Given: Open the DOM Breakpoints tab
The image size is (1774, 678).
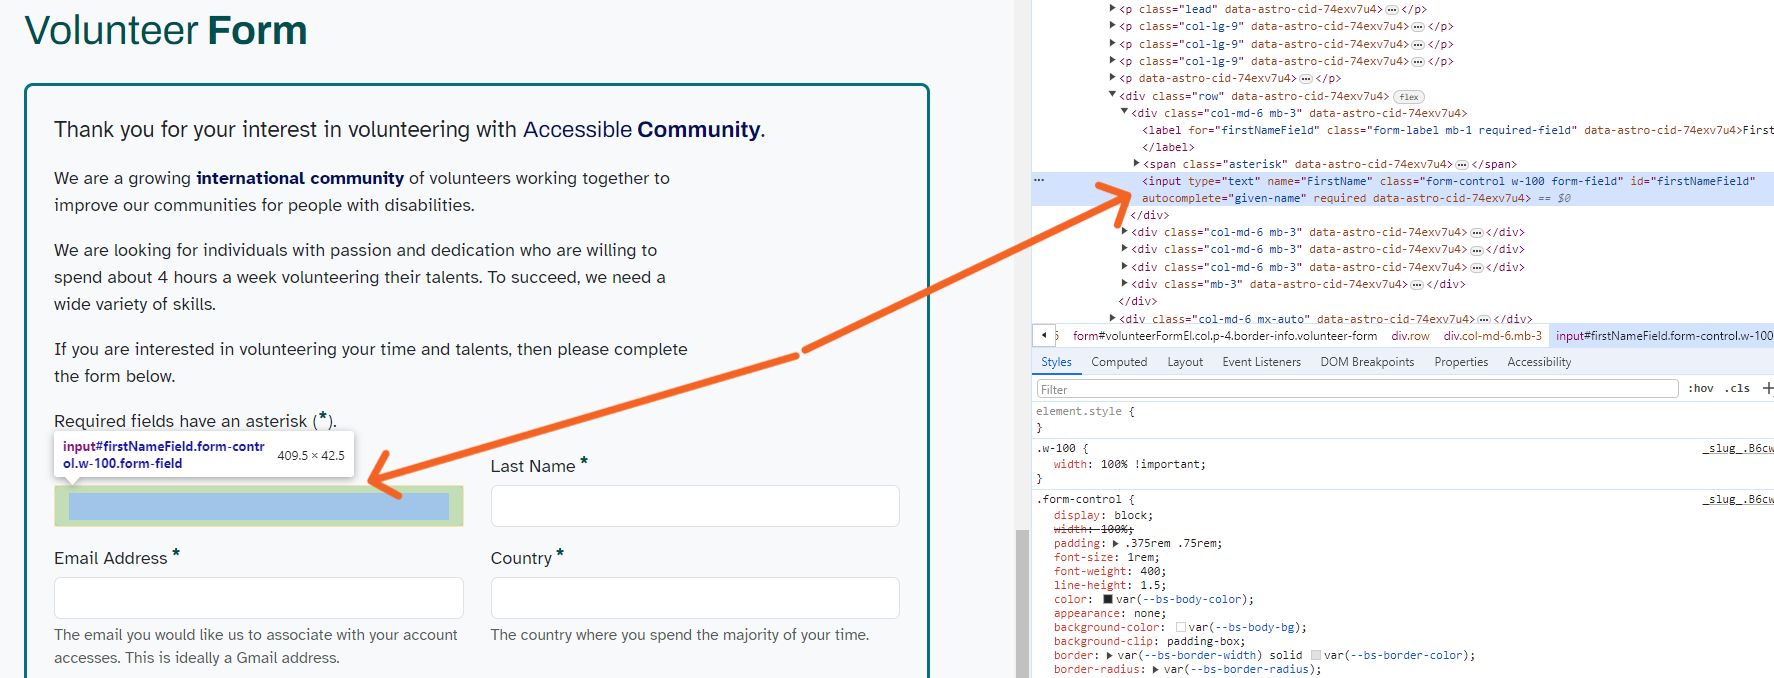Looking at the screenshot, I should [1367, 362].
